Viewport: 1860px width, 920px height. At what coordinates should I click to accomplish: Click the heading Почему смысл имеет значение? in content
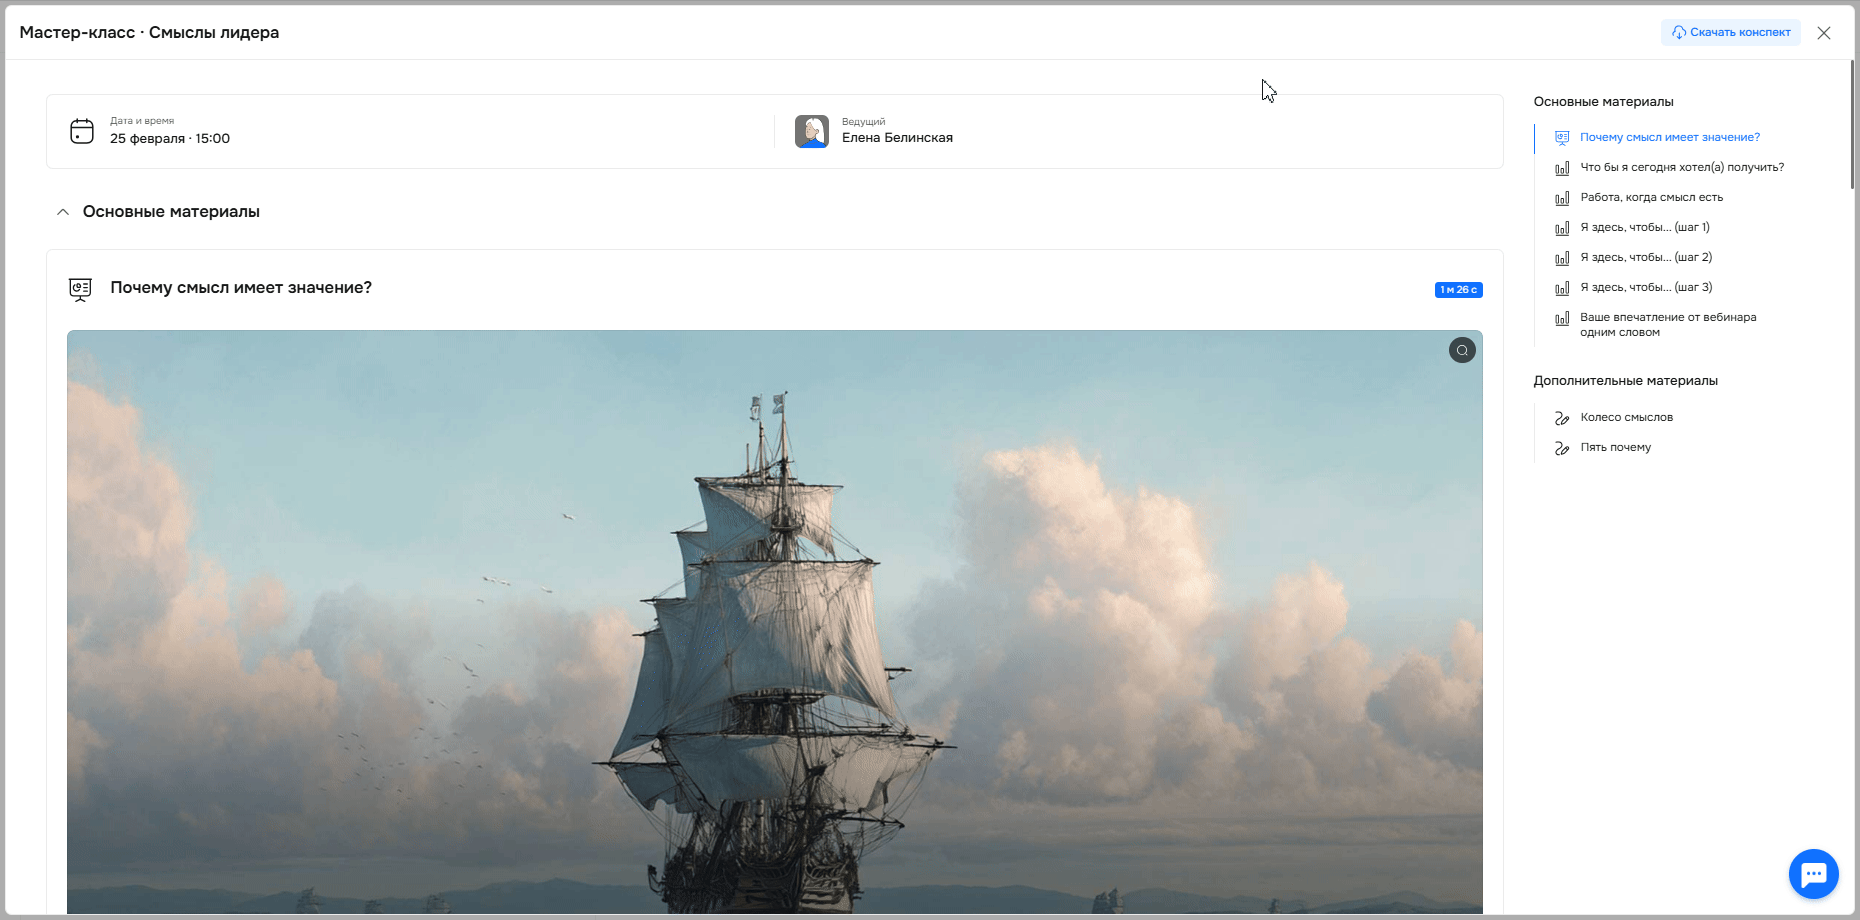pos(241,288)
